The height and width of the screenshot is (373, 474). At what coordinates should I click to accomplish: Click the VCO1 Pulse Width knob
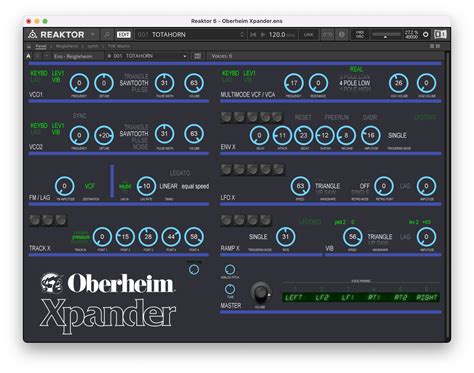pyautogui.click(x=164, y=83)
